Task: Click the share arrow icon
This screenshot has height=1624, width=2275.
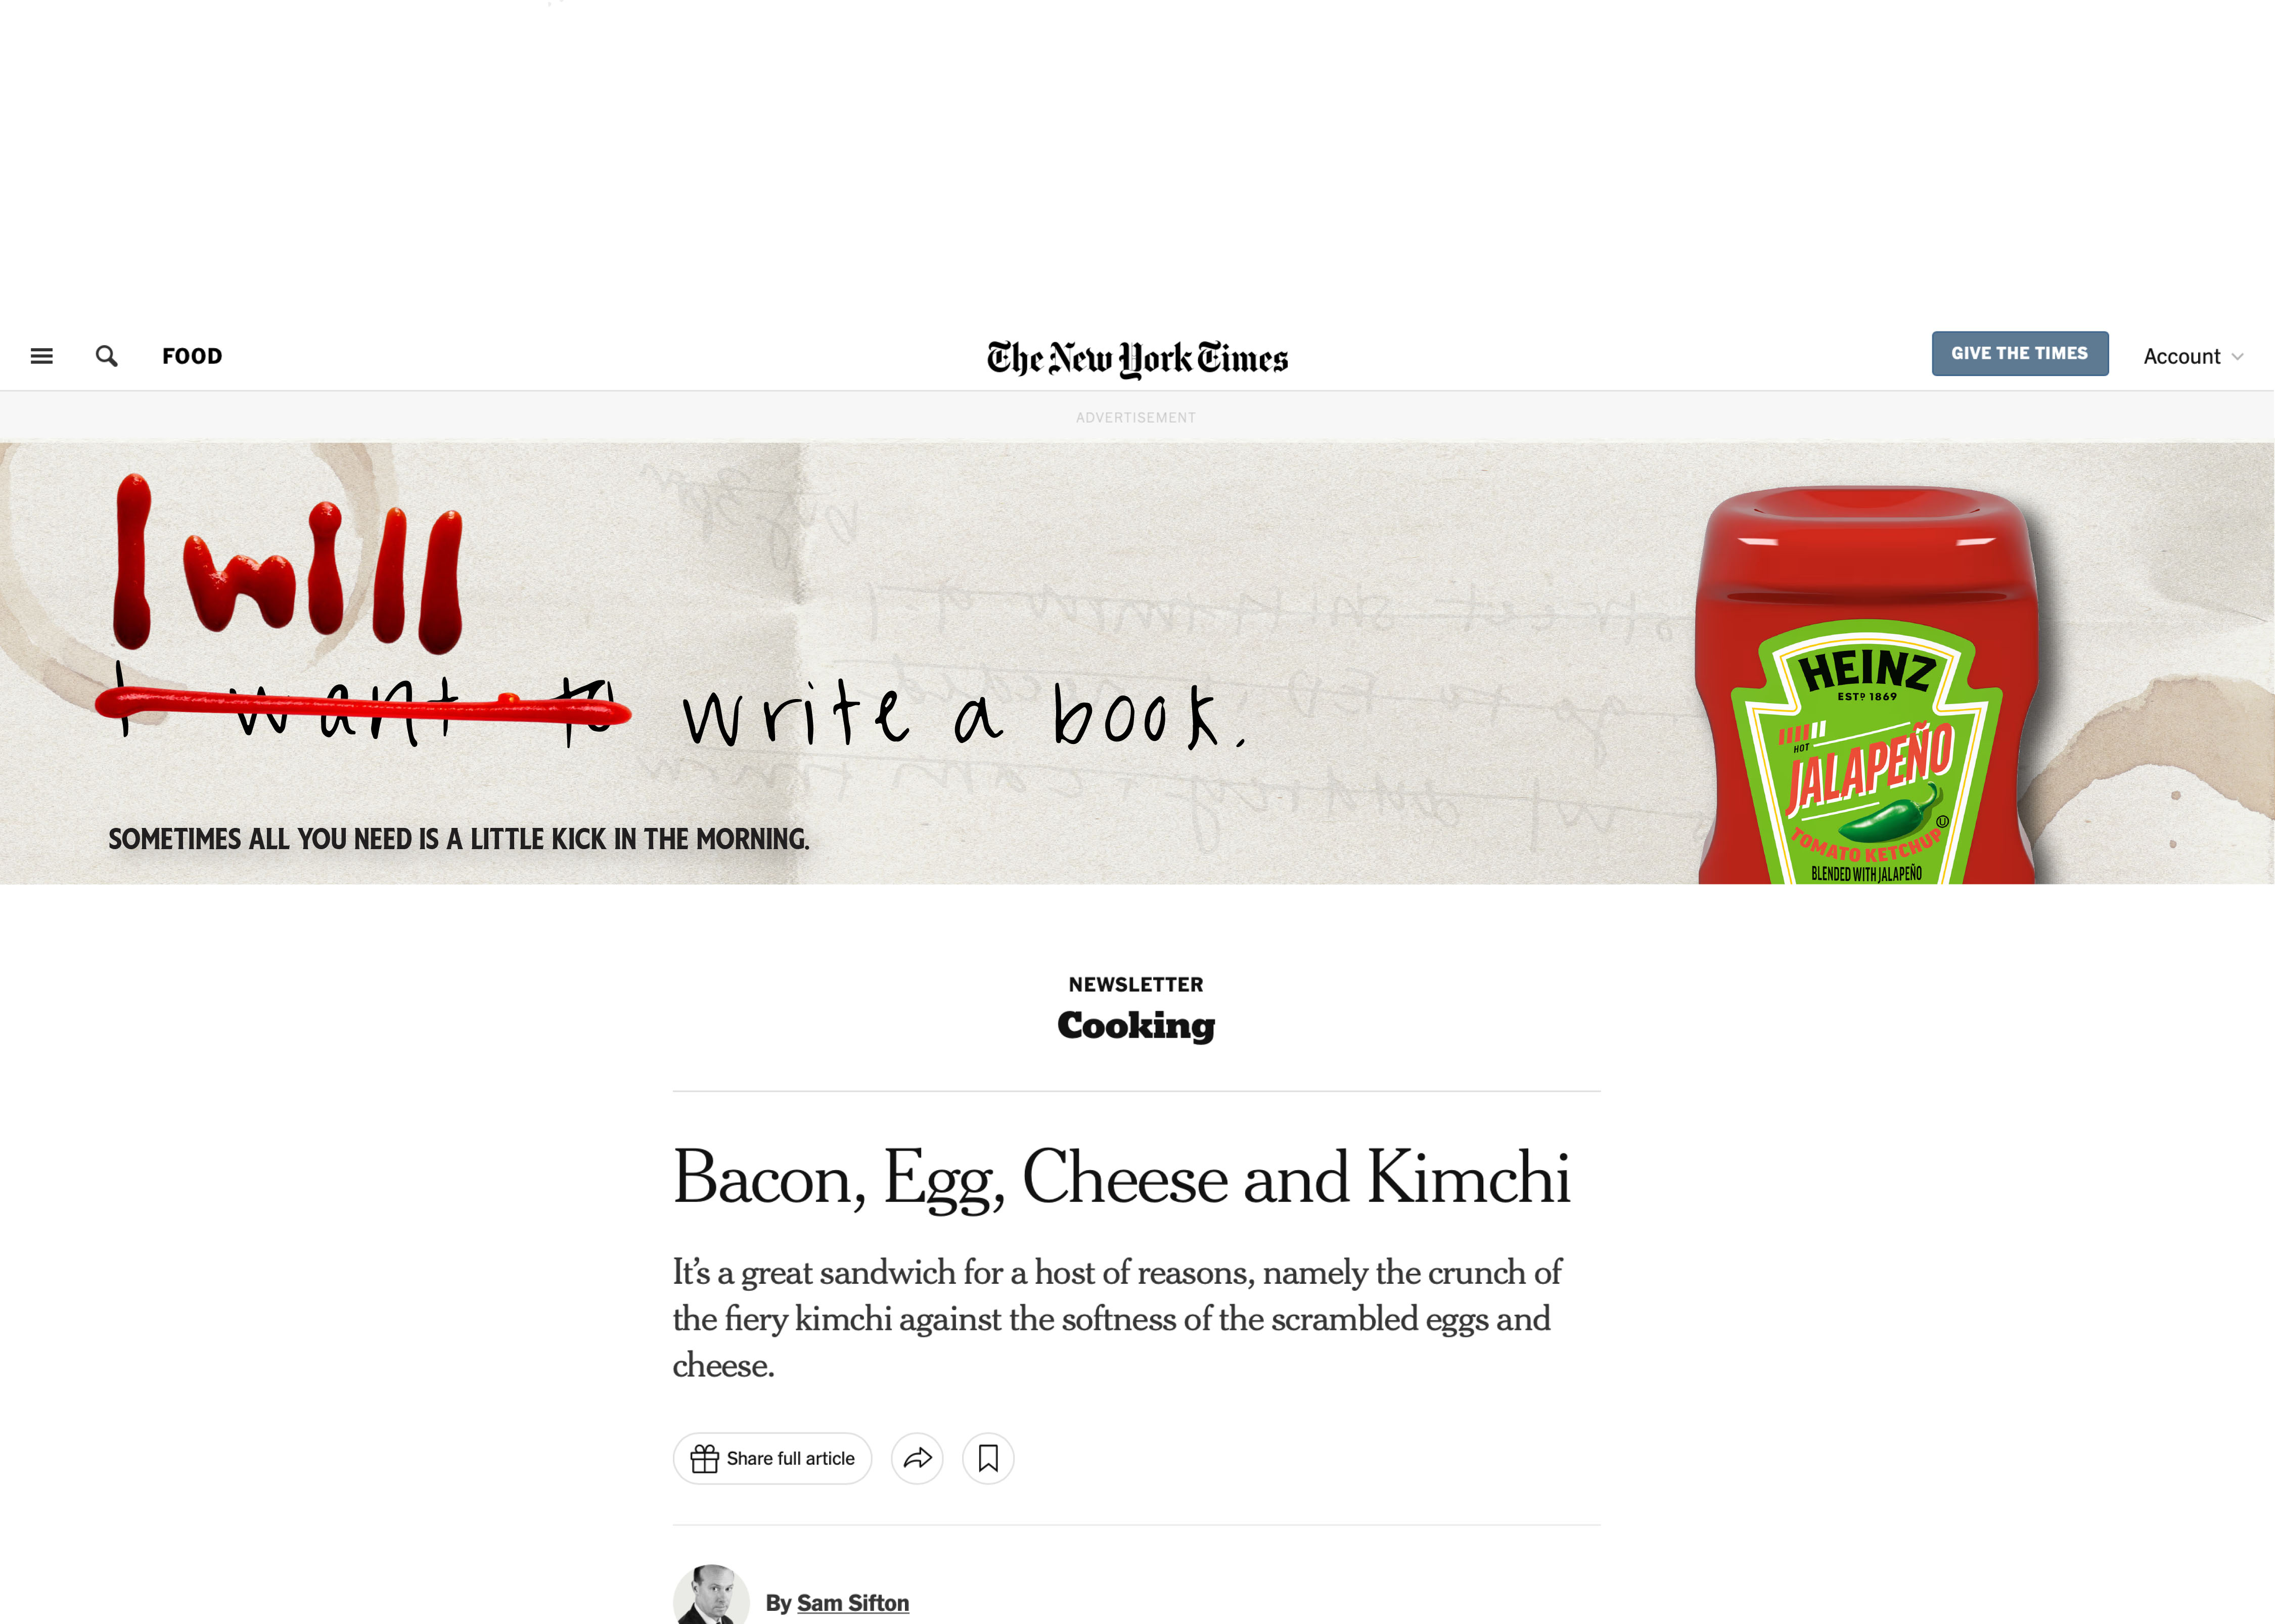Action: click(x=917, y=1459)
